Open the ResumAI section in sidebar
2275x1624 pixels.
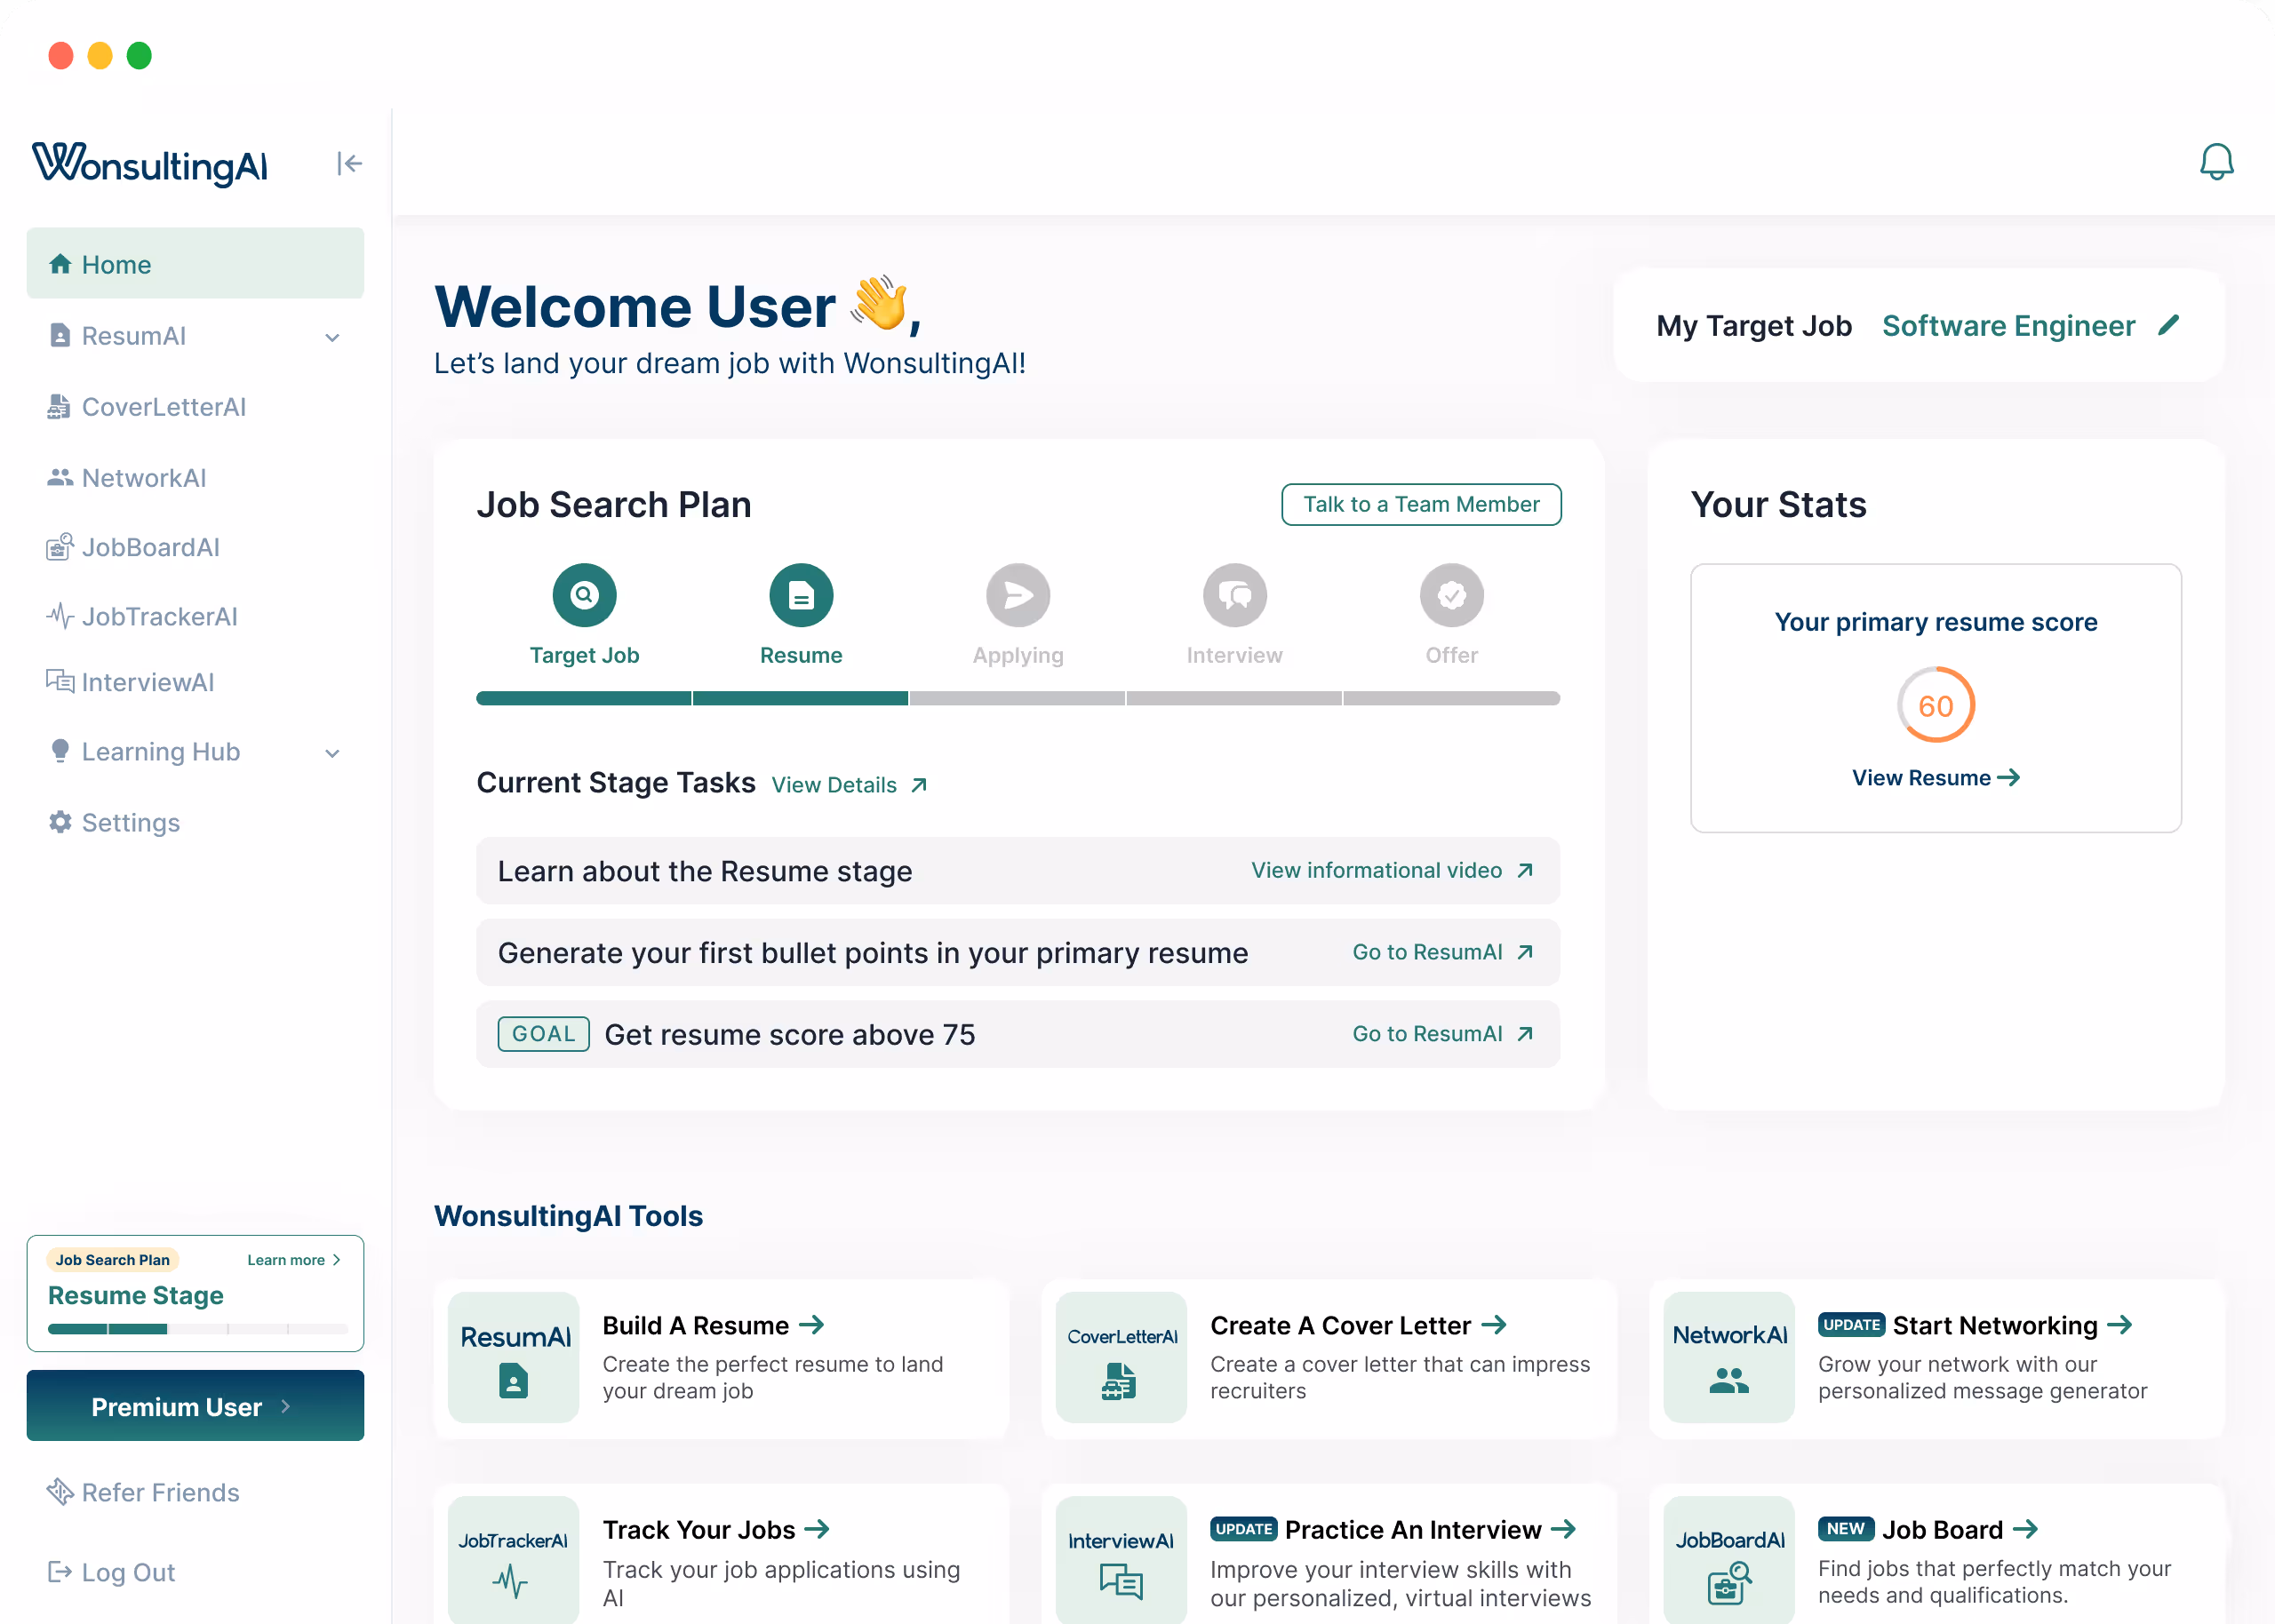click(x=135, y=336)
